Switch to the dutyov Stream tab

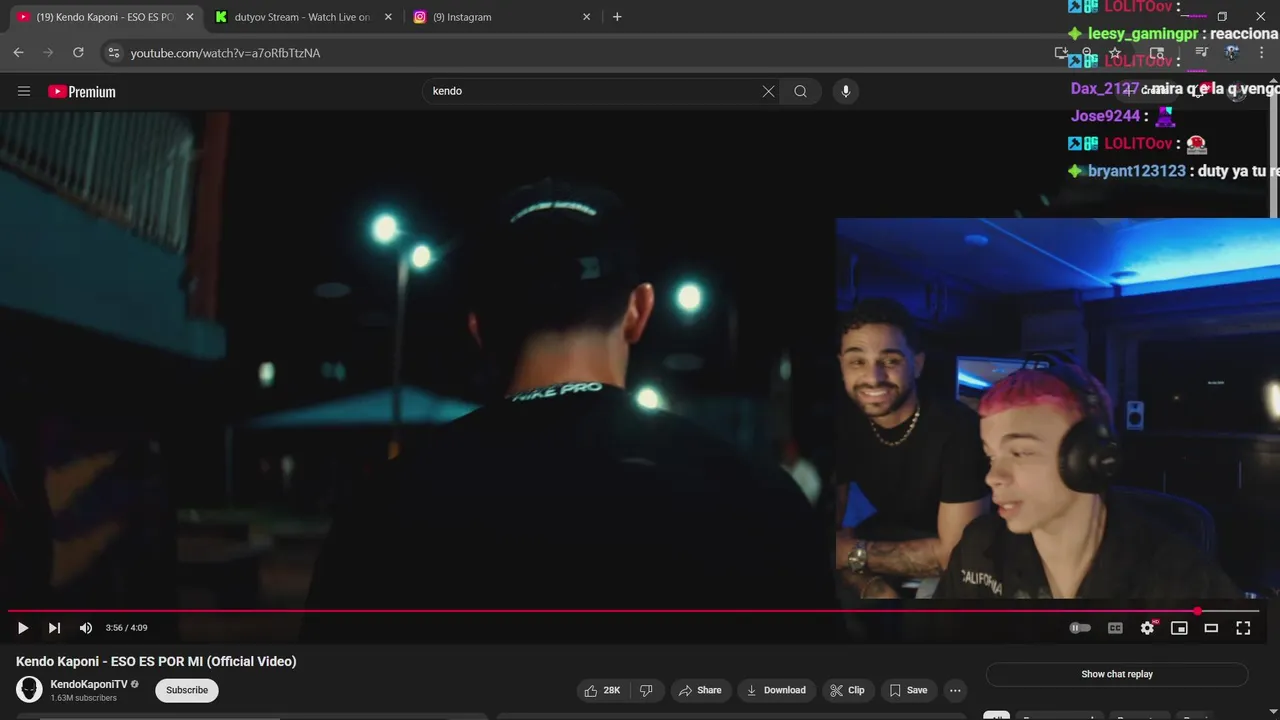pyautogui.click(x=302, y=17)
